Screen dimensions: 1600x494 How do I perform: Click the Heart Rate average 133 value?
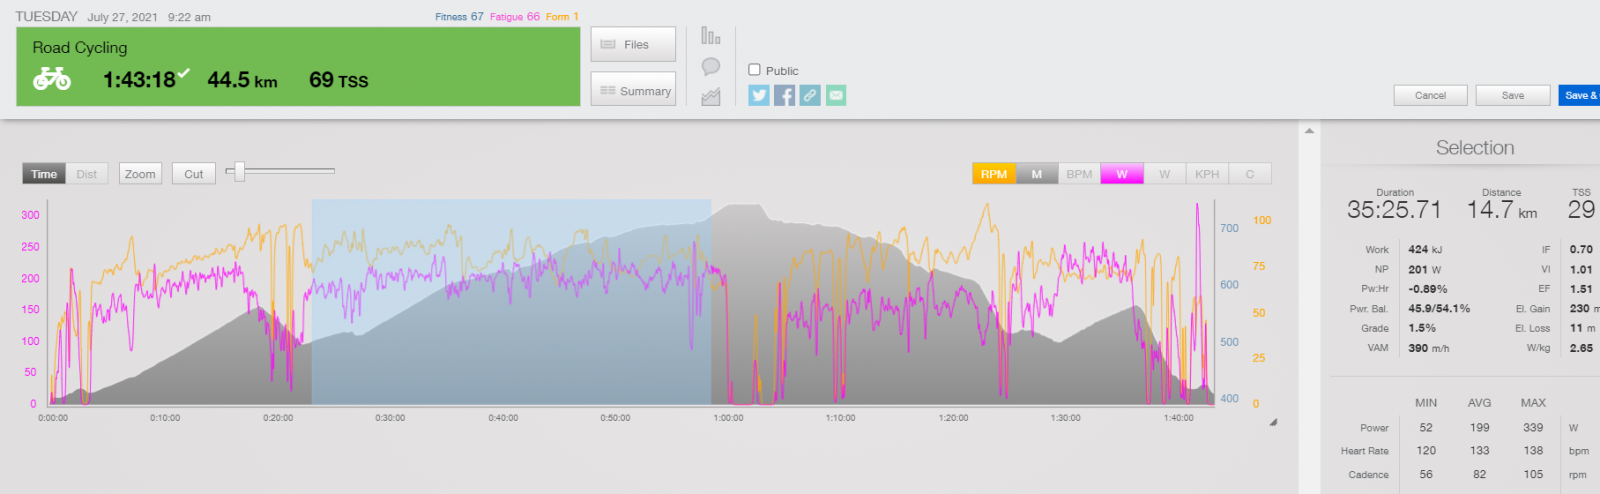(1480, 451)
